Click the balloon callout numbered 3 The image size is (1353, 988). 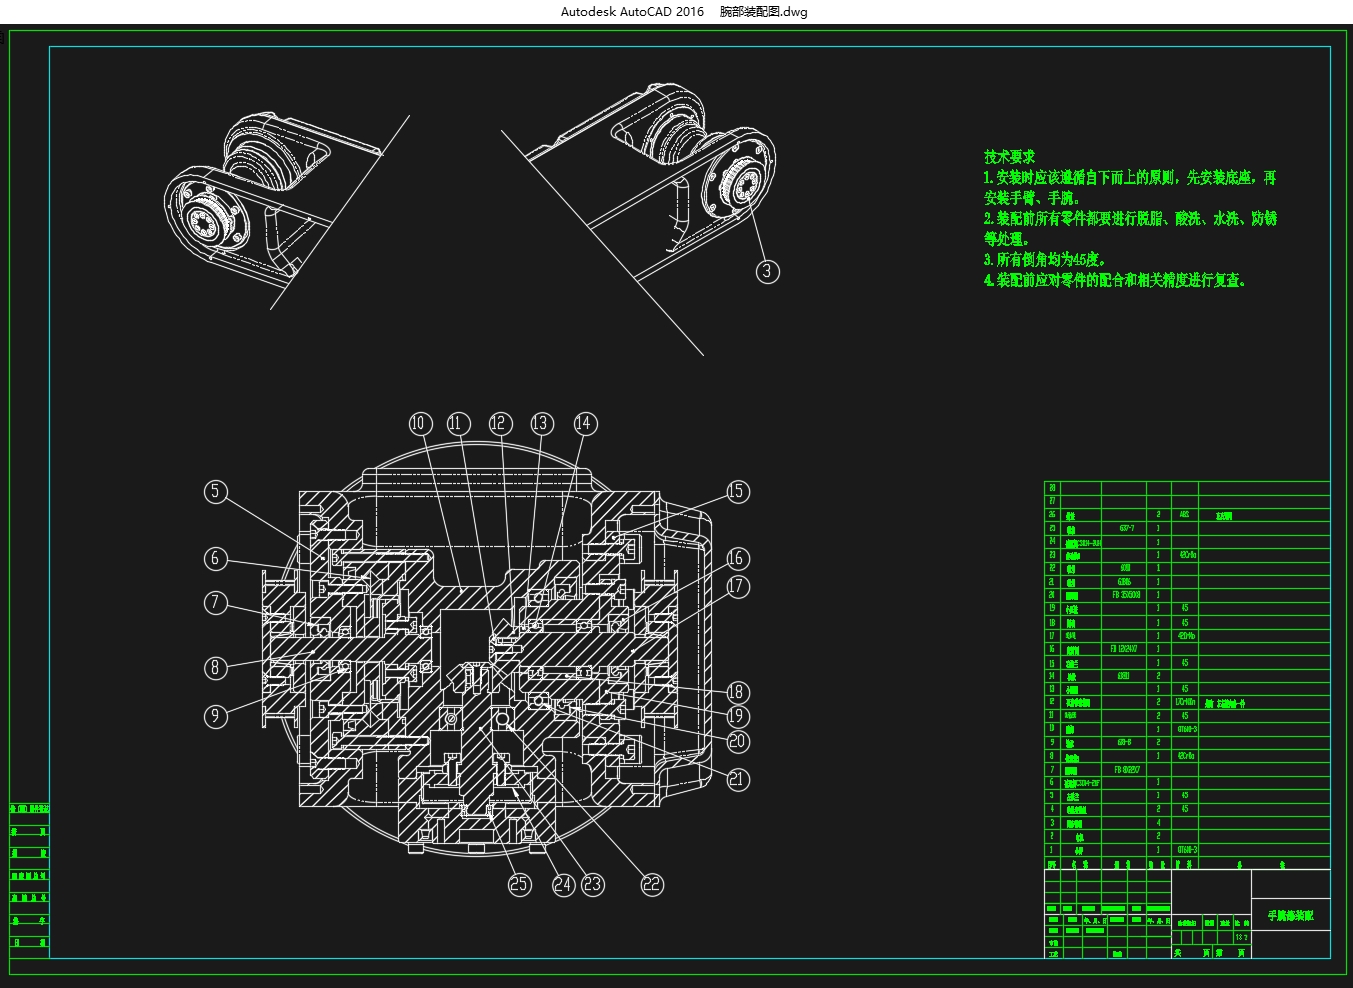click(x=767, y=271)
